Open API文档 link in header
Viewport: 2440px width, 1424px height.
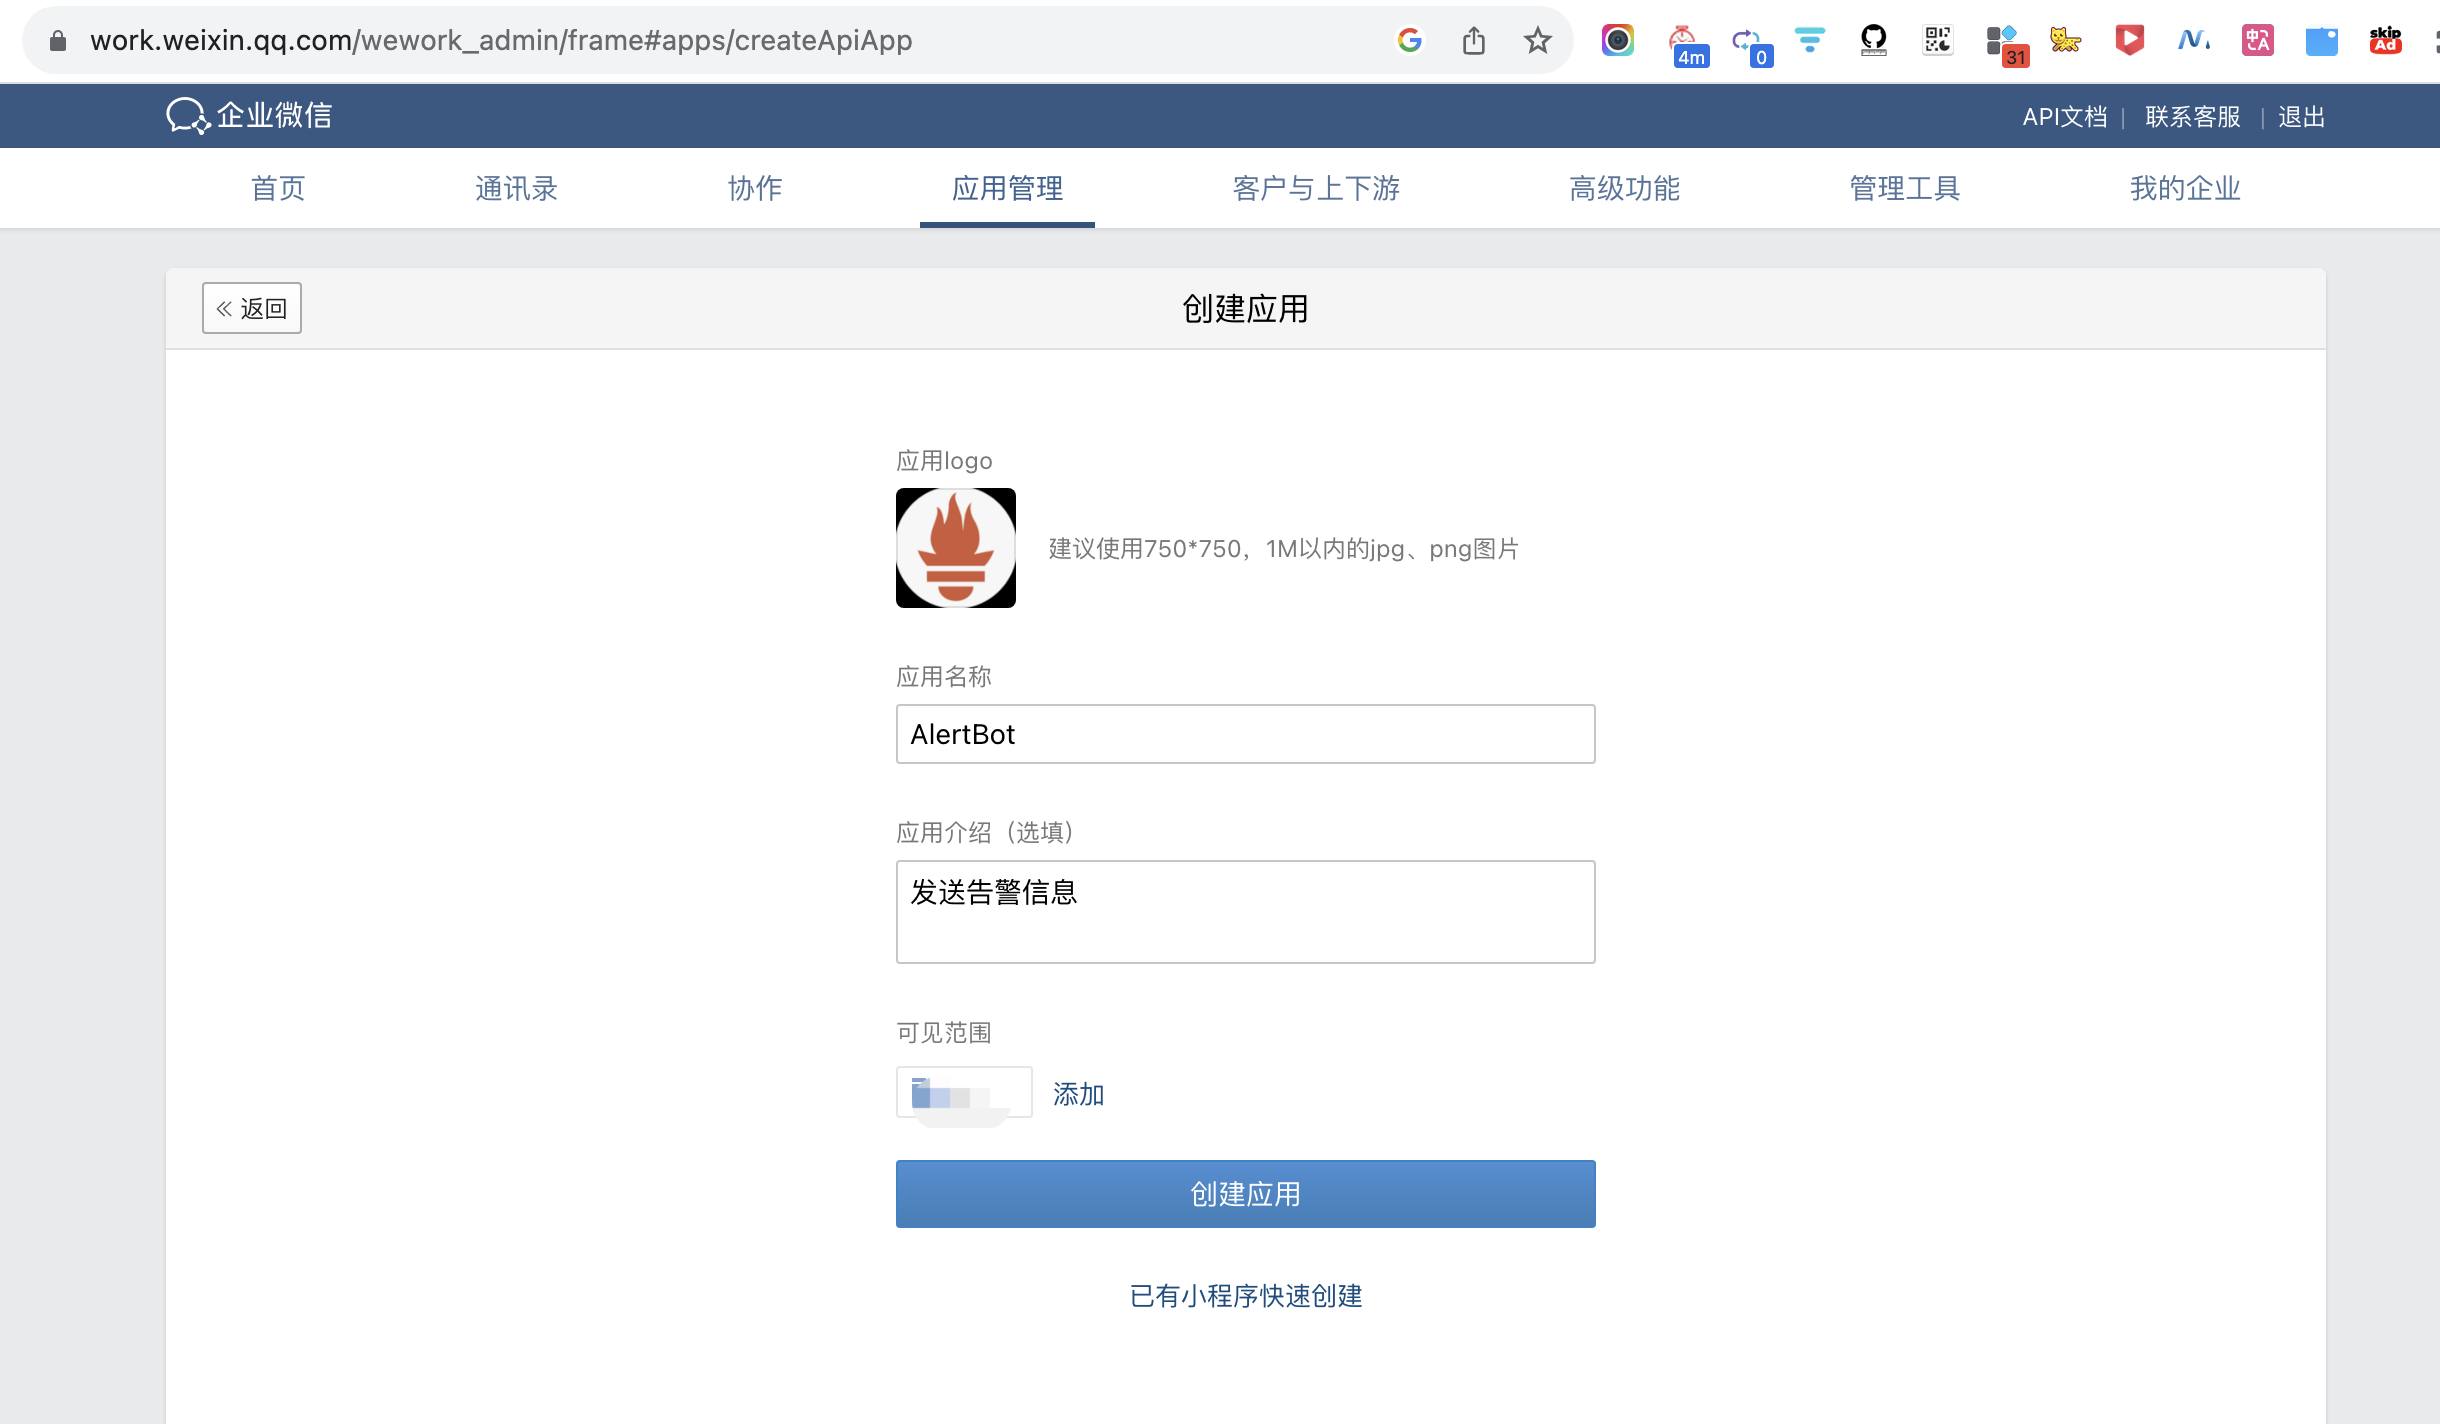click(2064, 117)
